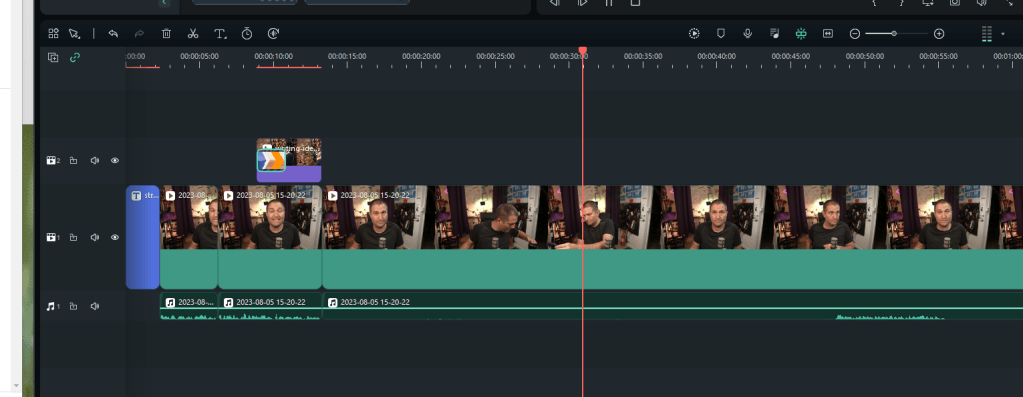Hide video track 1 with eye icon
This screenshot has width=1023, height=397.
tap(115, 237)
